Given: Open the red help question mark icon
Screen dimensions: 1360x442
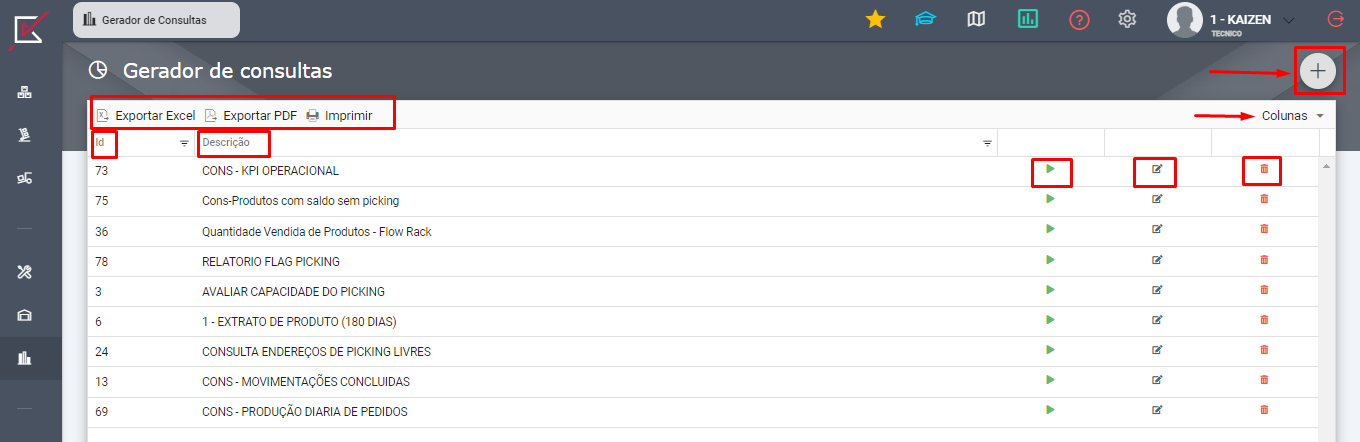Looking at the screenshot, I should [1079, 19].
